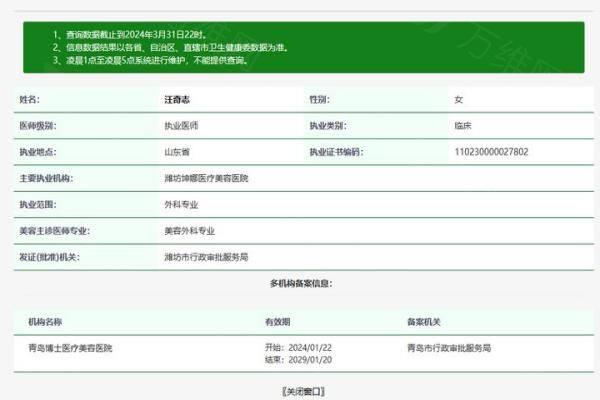Viewport: 600px width, 400px height.
Task: Select the start date 2024/01/22
Action: (310, 348)
